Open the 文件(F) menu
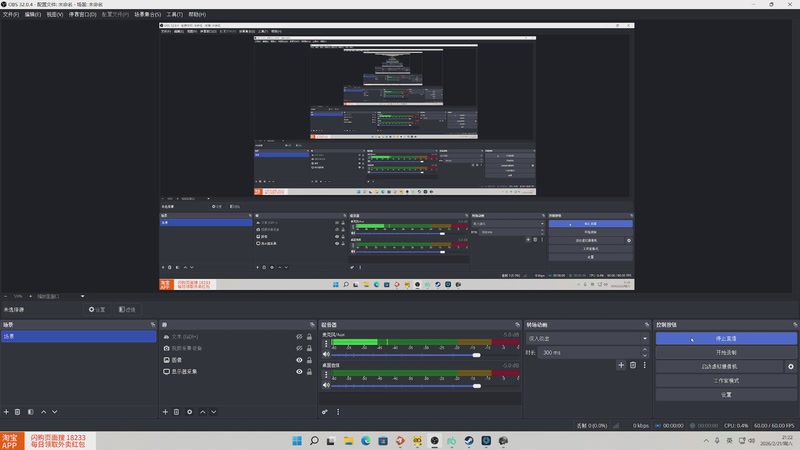Image resolution: width=800 pixels, height=450 pixels. (x=11, y=14)
